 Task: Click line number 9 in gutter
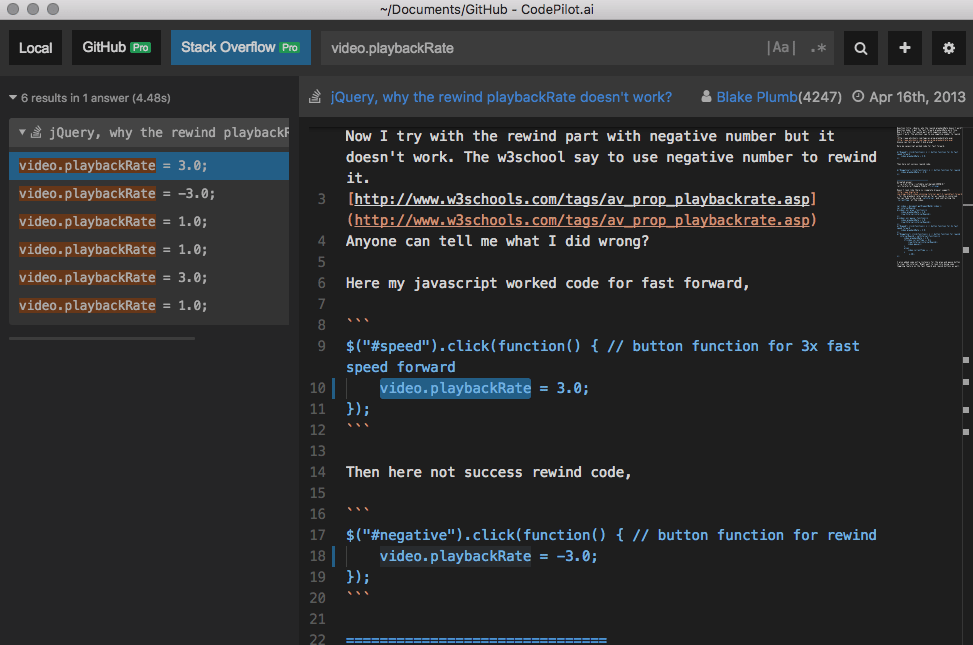tap(321, 346)
